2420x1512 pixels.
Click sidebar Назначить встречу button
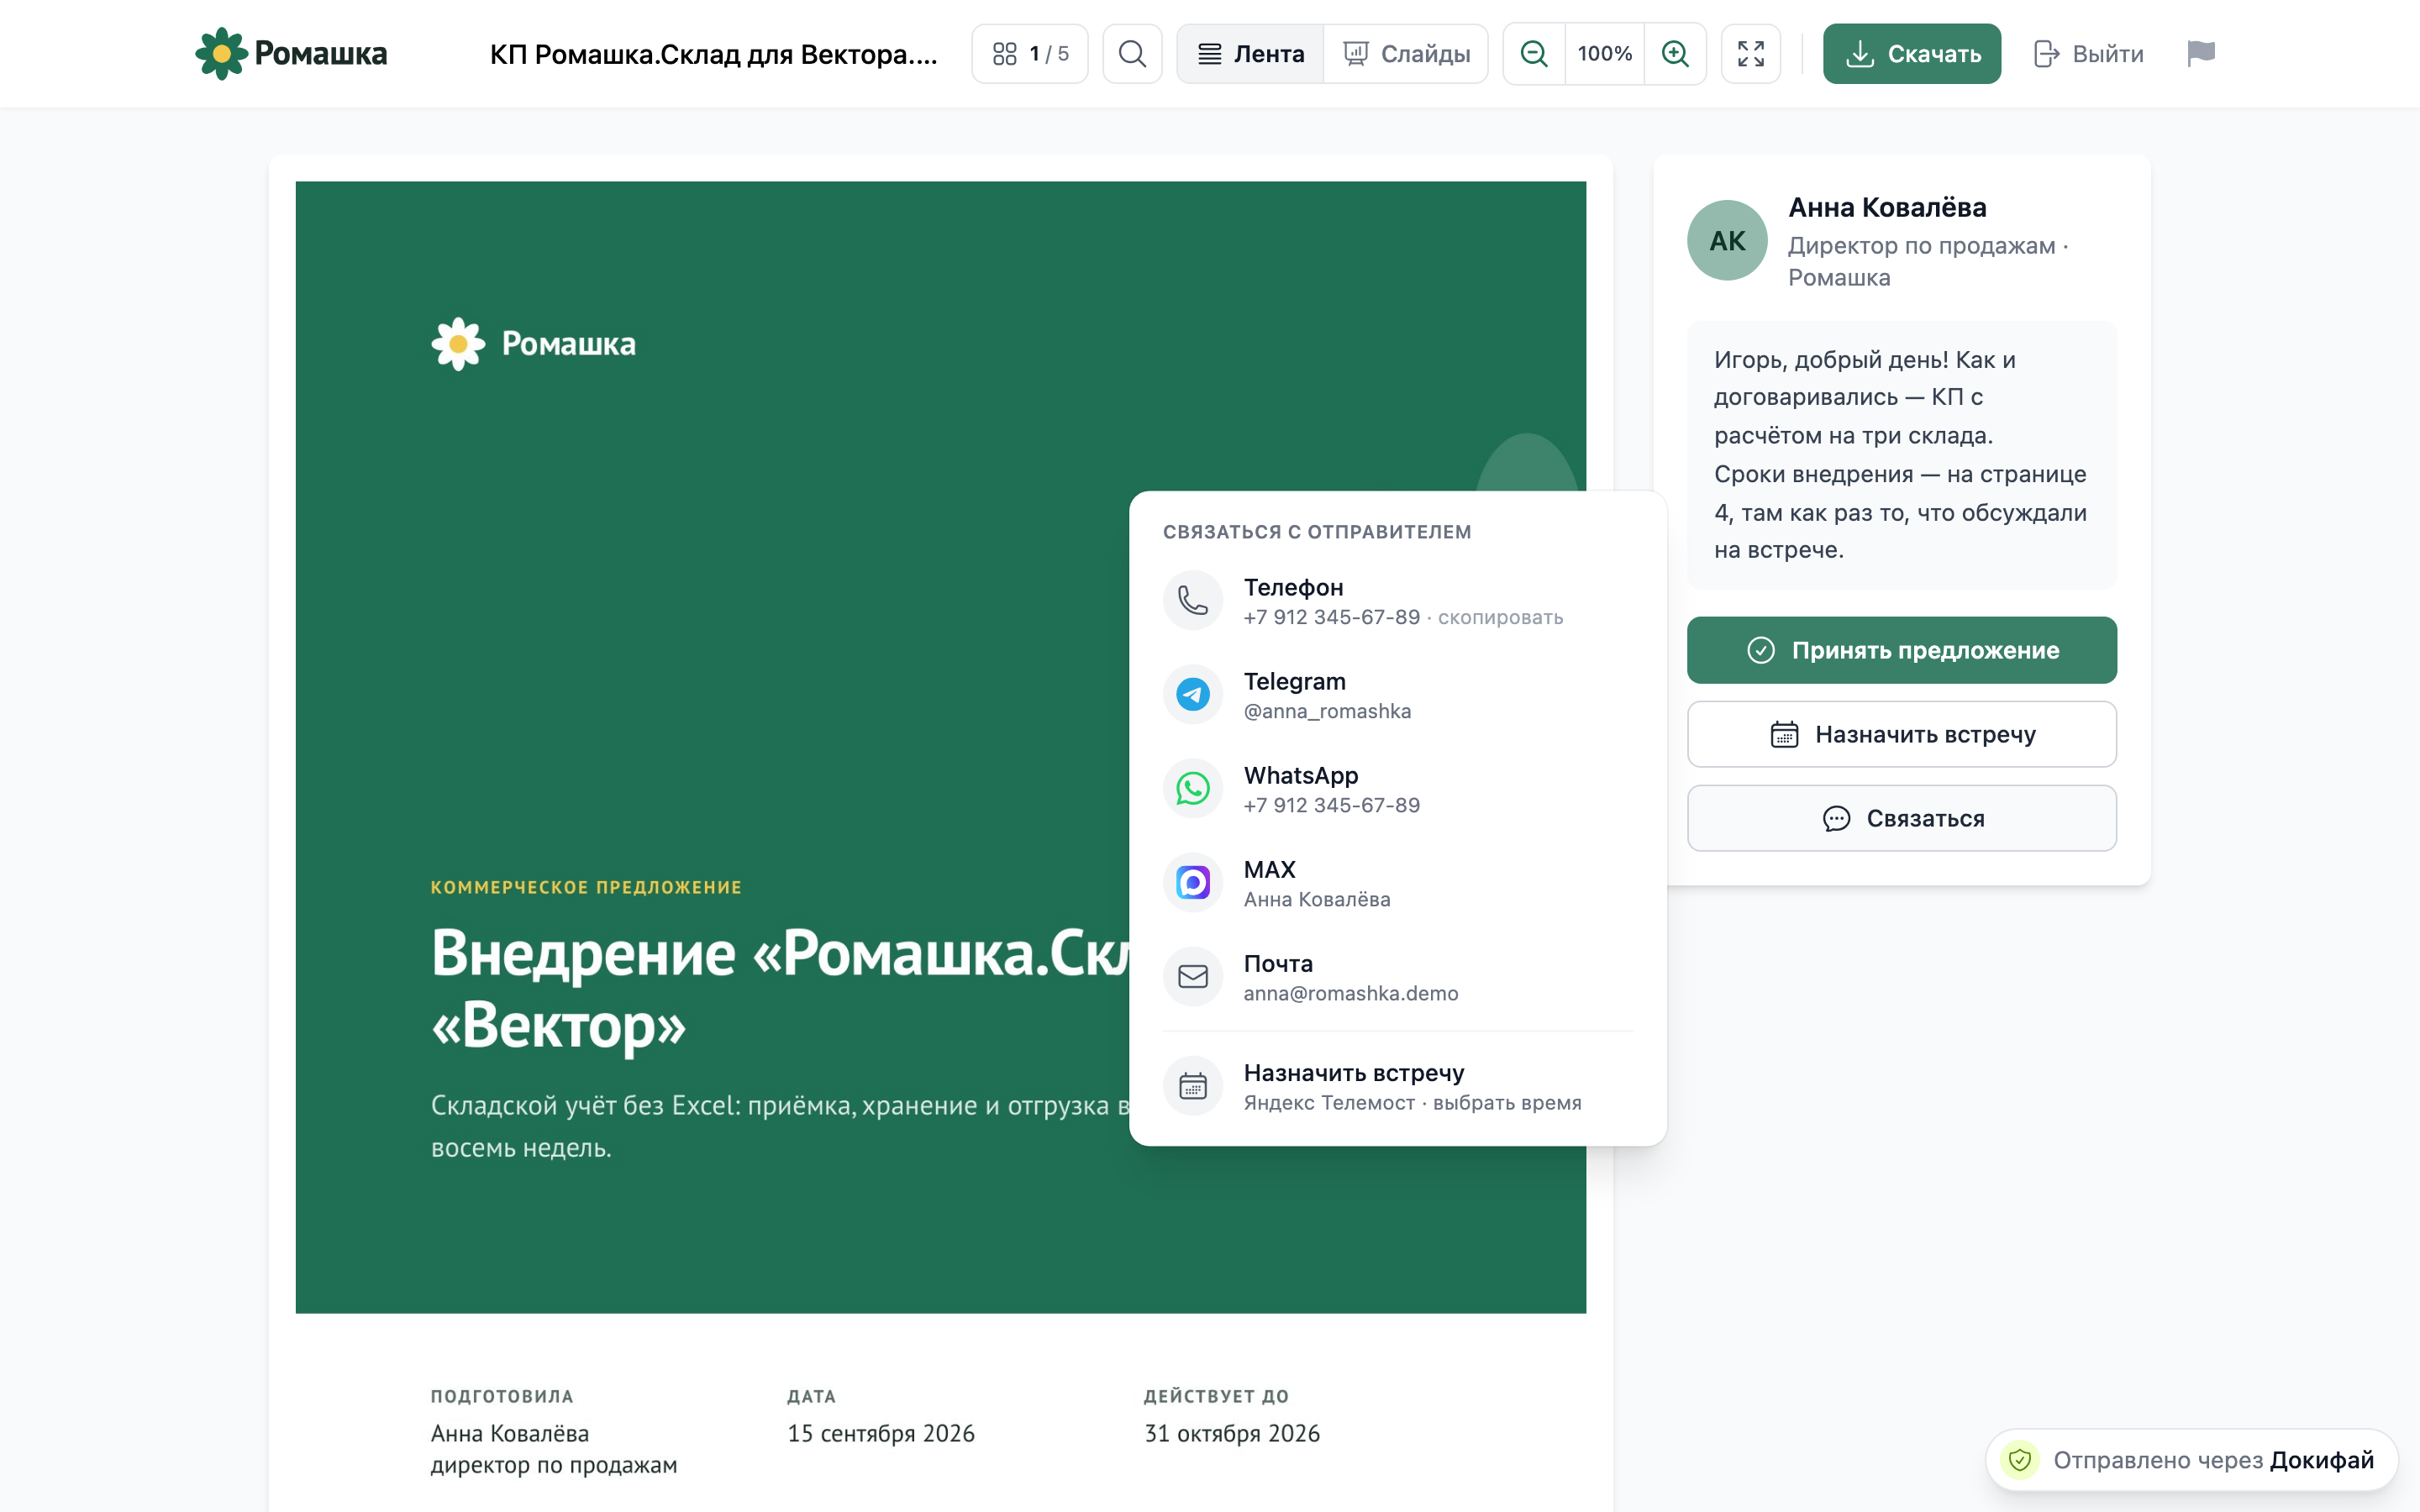tap(1901, 735)
